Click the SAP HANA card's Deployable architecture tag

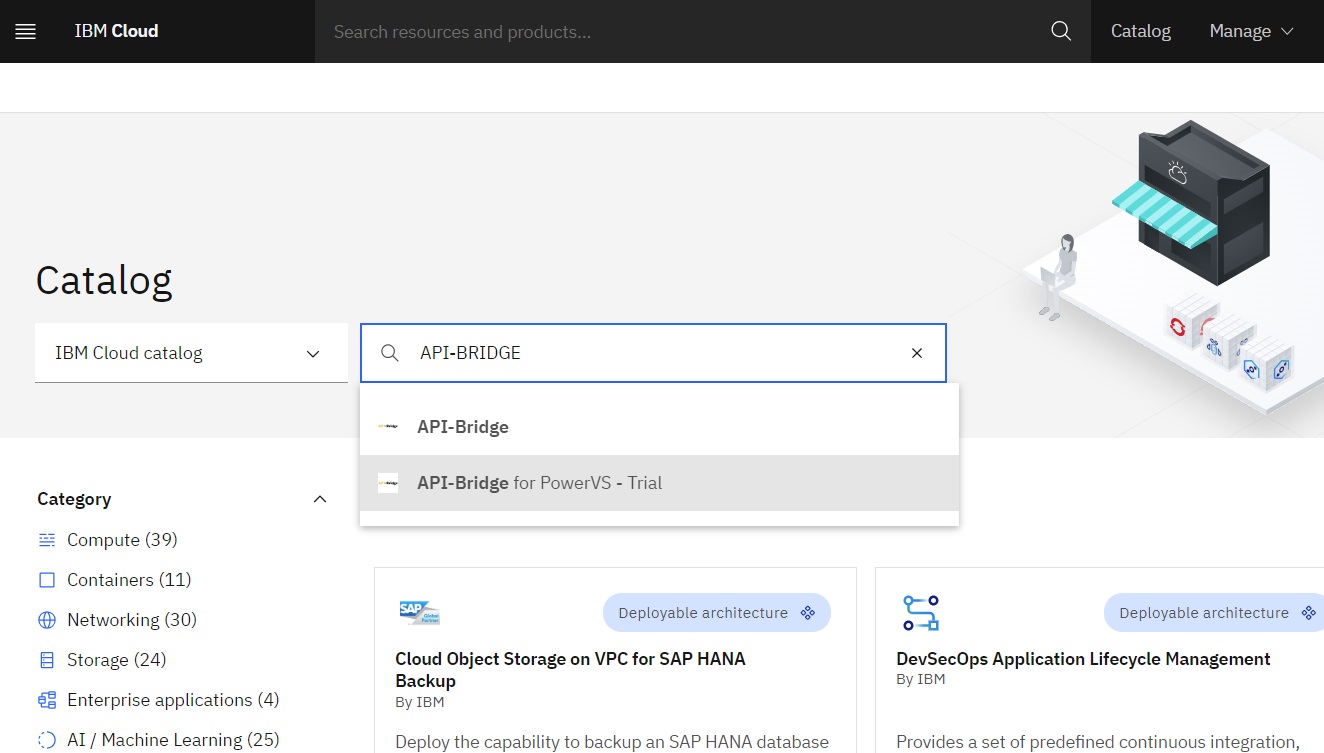point(716,613)
